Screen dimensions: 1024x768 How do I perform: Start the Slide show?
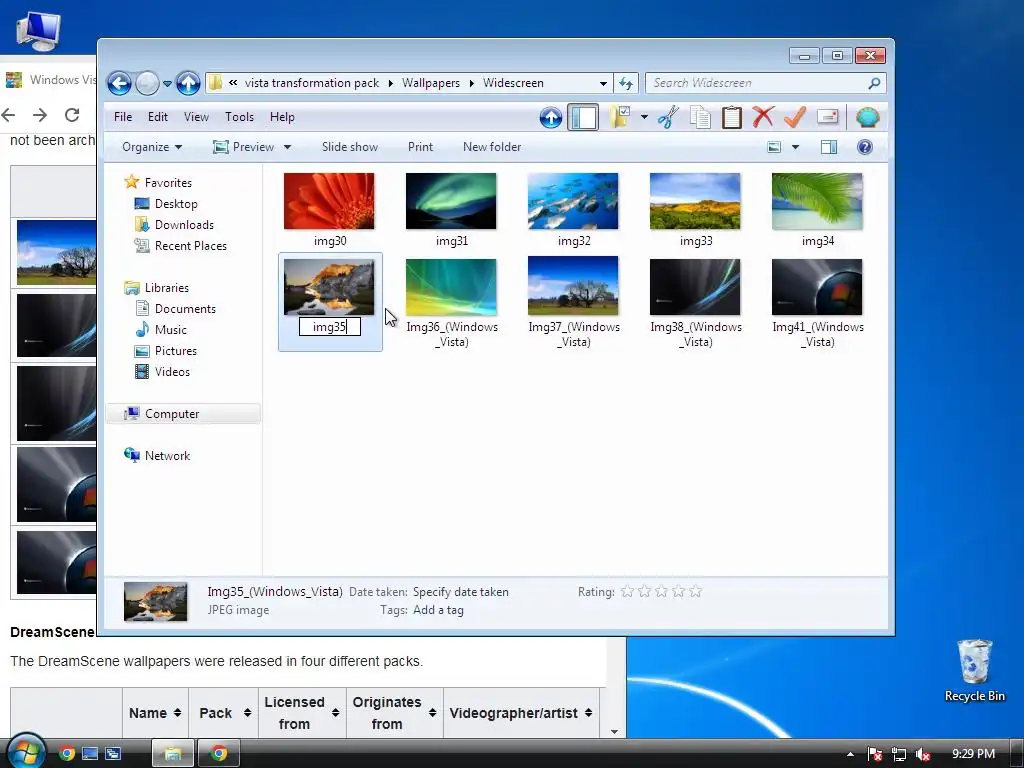coord(349,147)
